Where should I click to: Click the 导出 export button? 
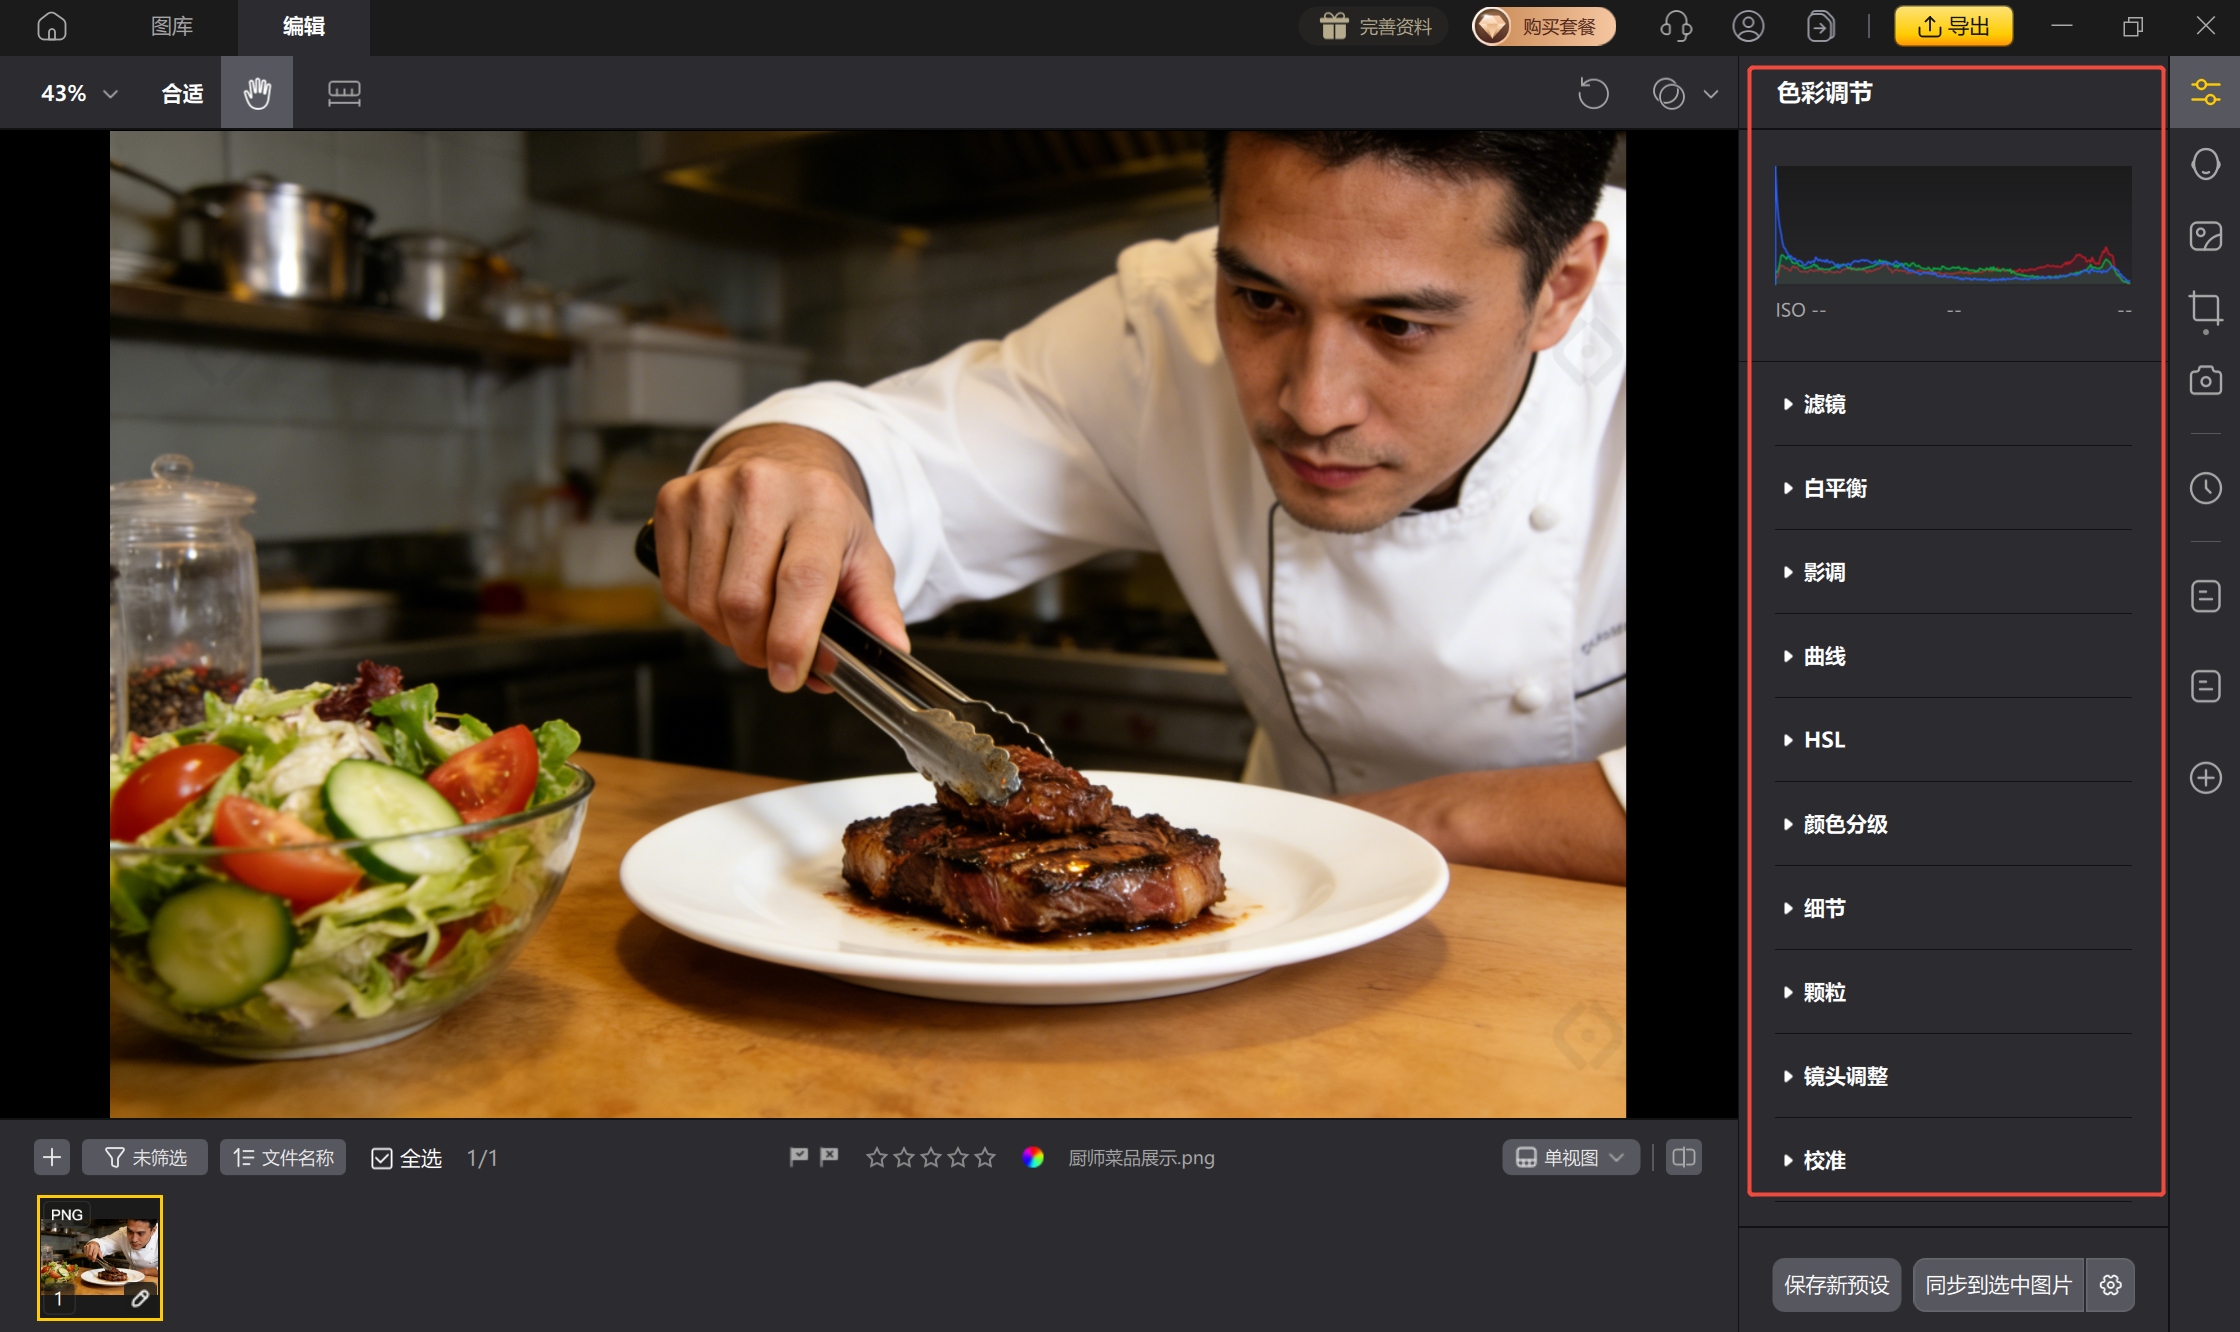click(1953, 26)
